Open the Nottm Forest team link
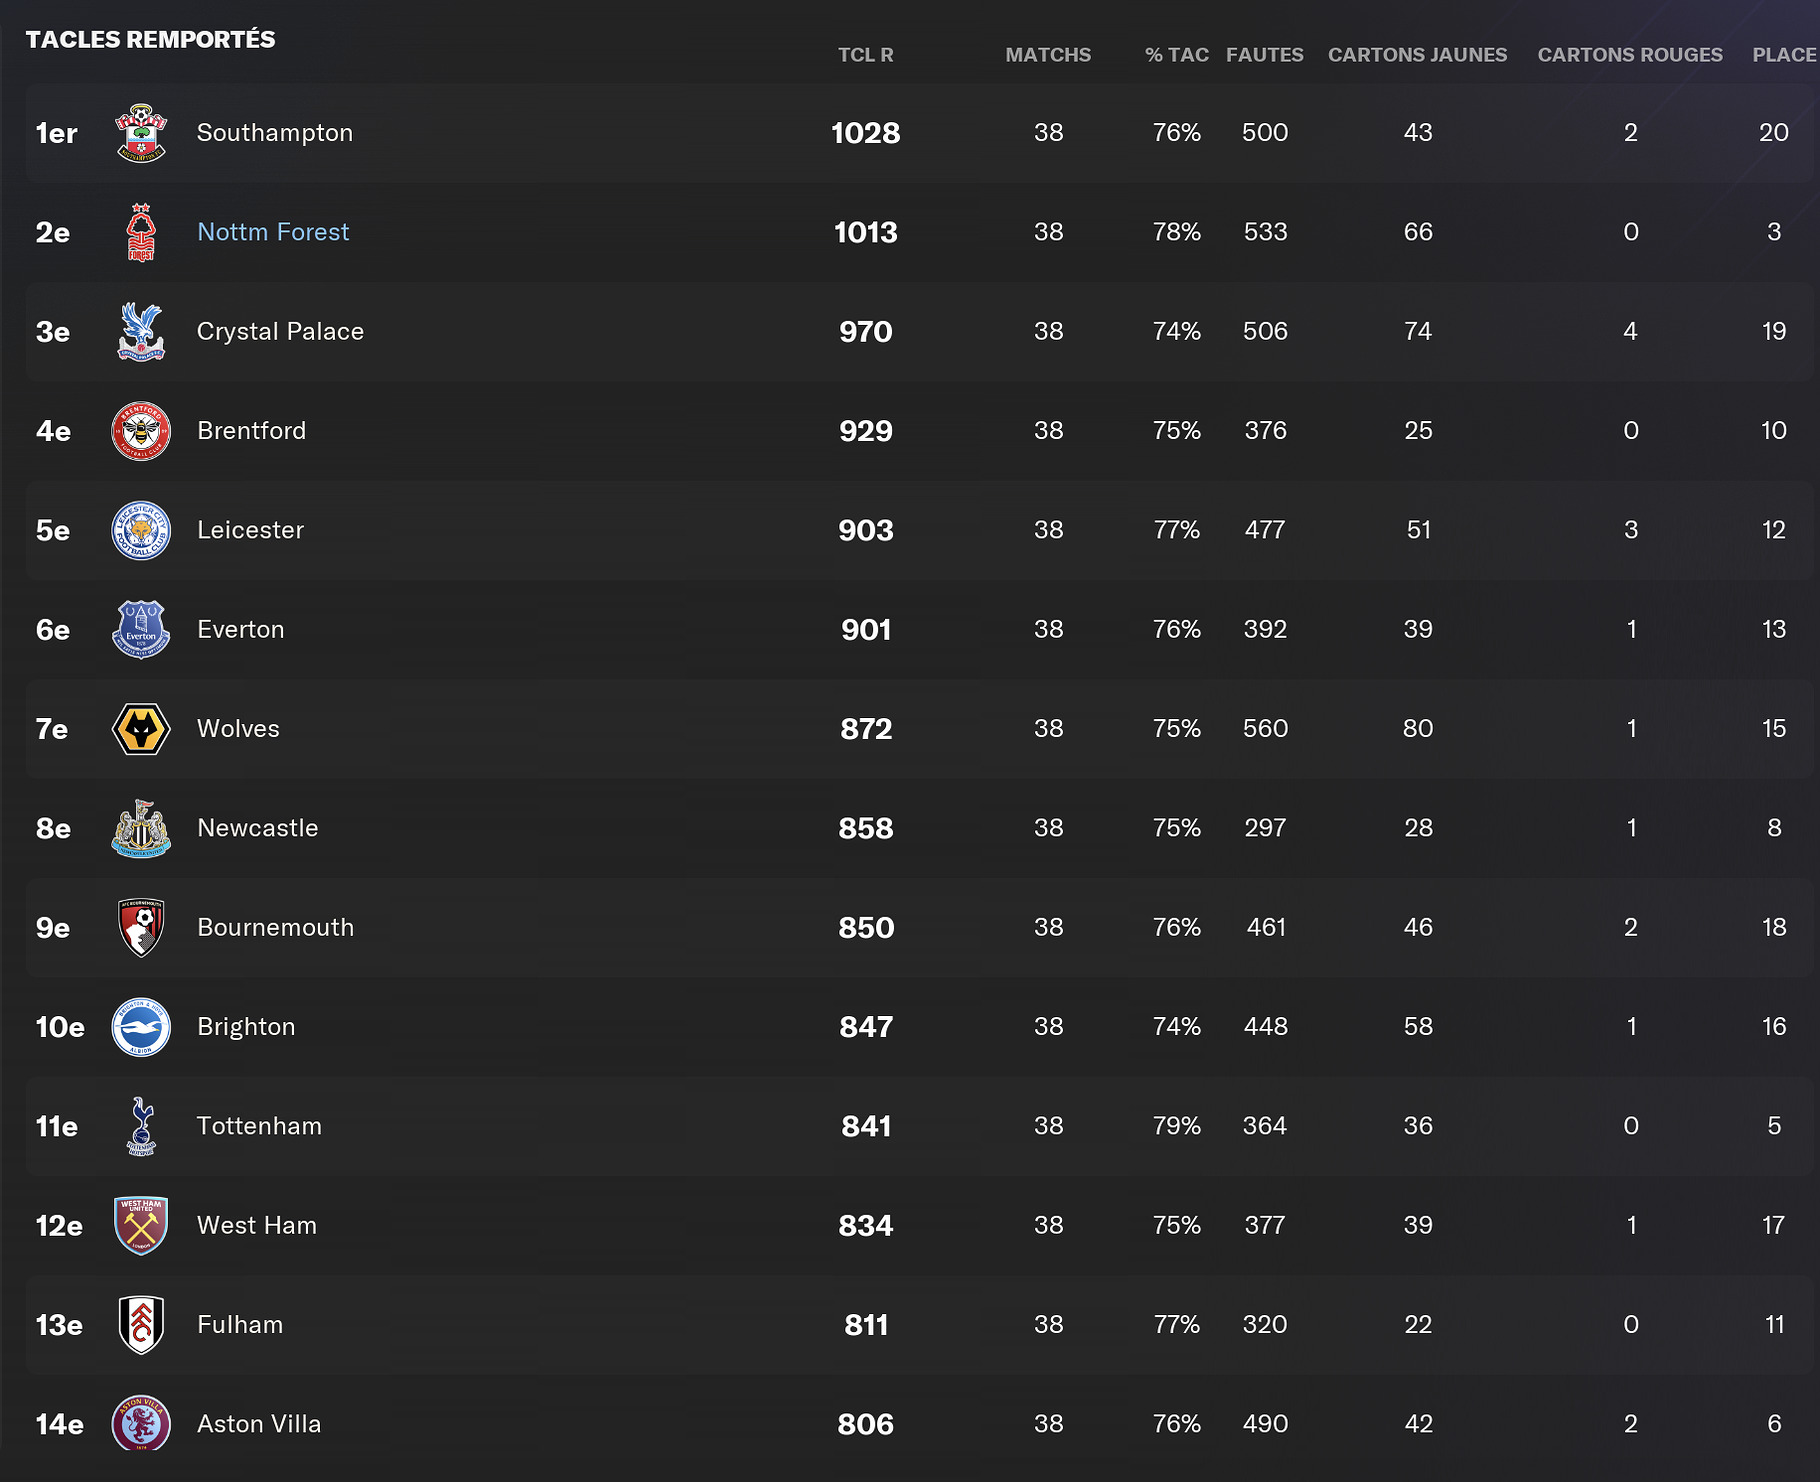Viewport: 1820px width, 1482px height. (273, 232)
